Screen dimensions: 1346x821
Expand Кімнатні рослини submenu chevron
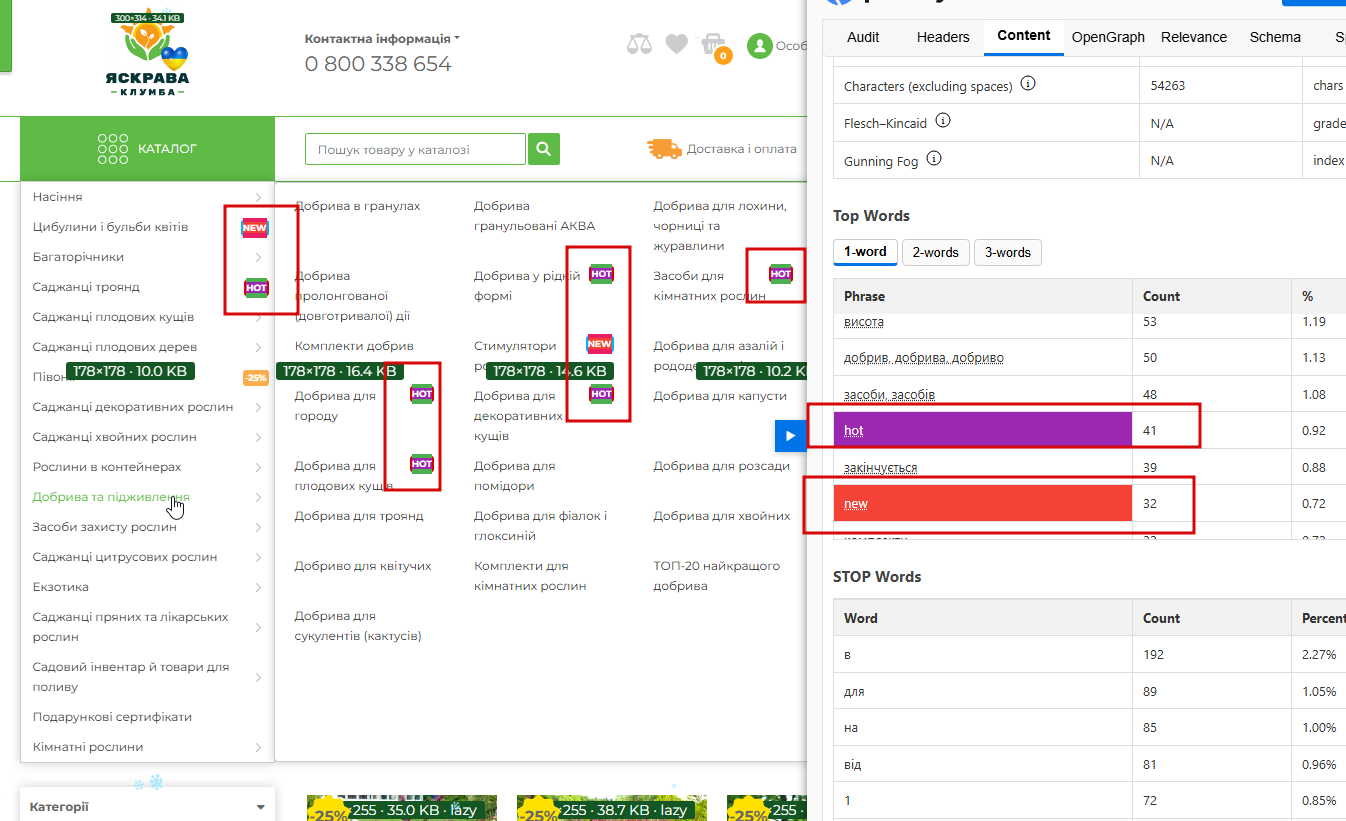click(258, 747)
